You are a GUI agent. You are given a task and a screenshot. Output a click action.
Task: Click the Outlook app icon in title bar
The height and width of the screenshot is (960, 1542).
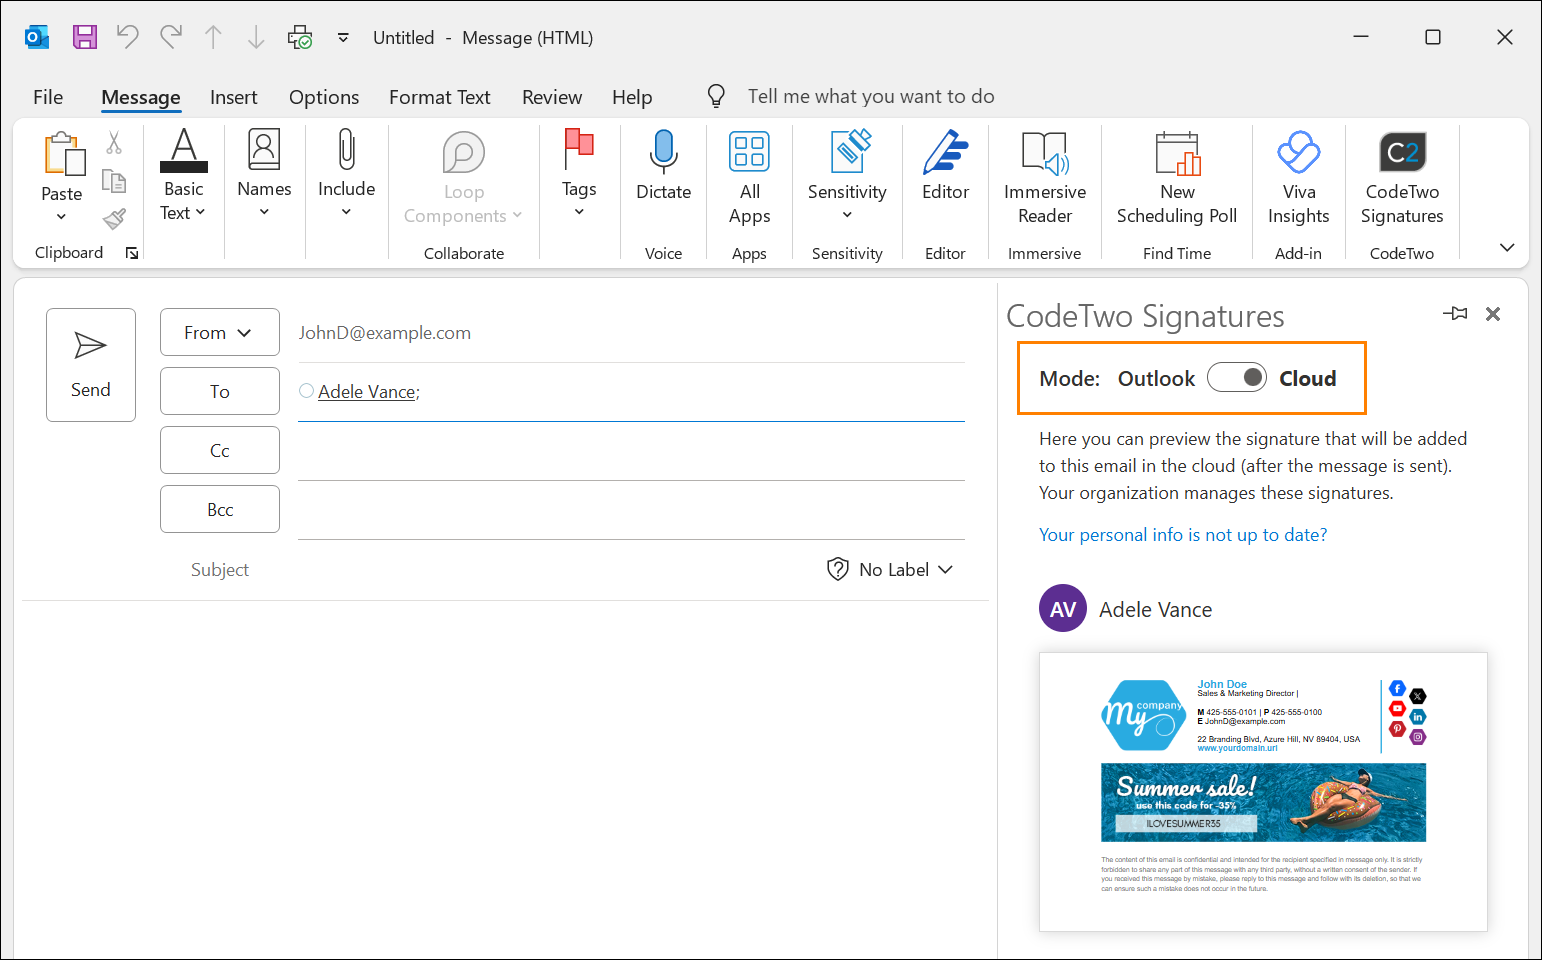pyautogui.click(x=37, y=37)
